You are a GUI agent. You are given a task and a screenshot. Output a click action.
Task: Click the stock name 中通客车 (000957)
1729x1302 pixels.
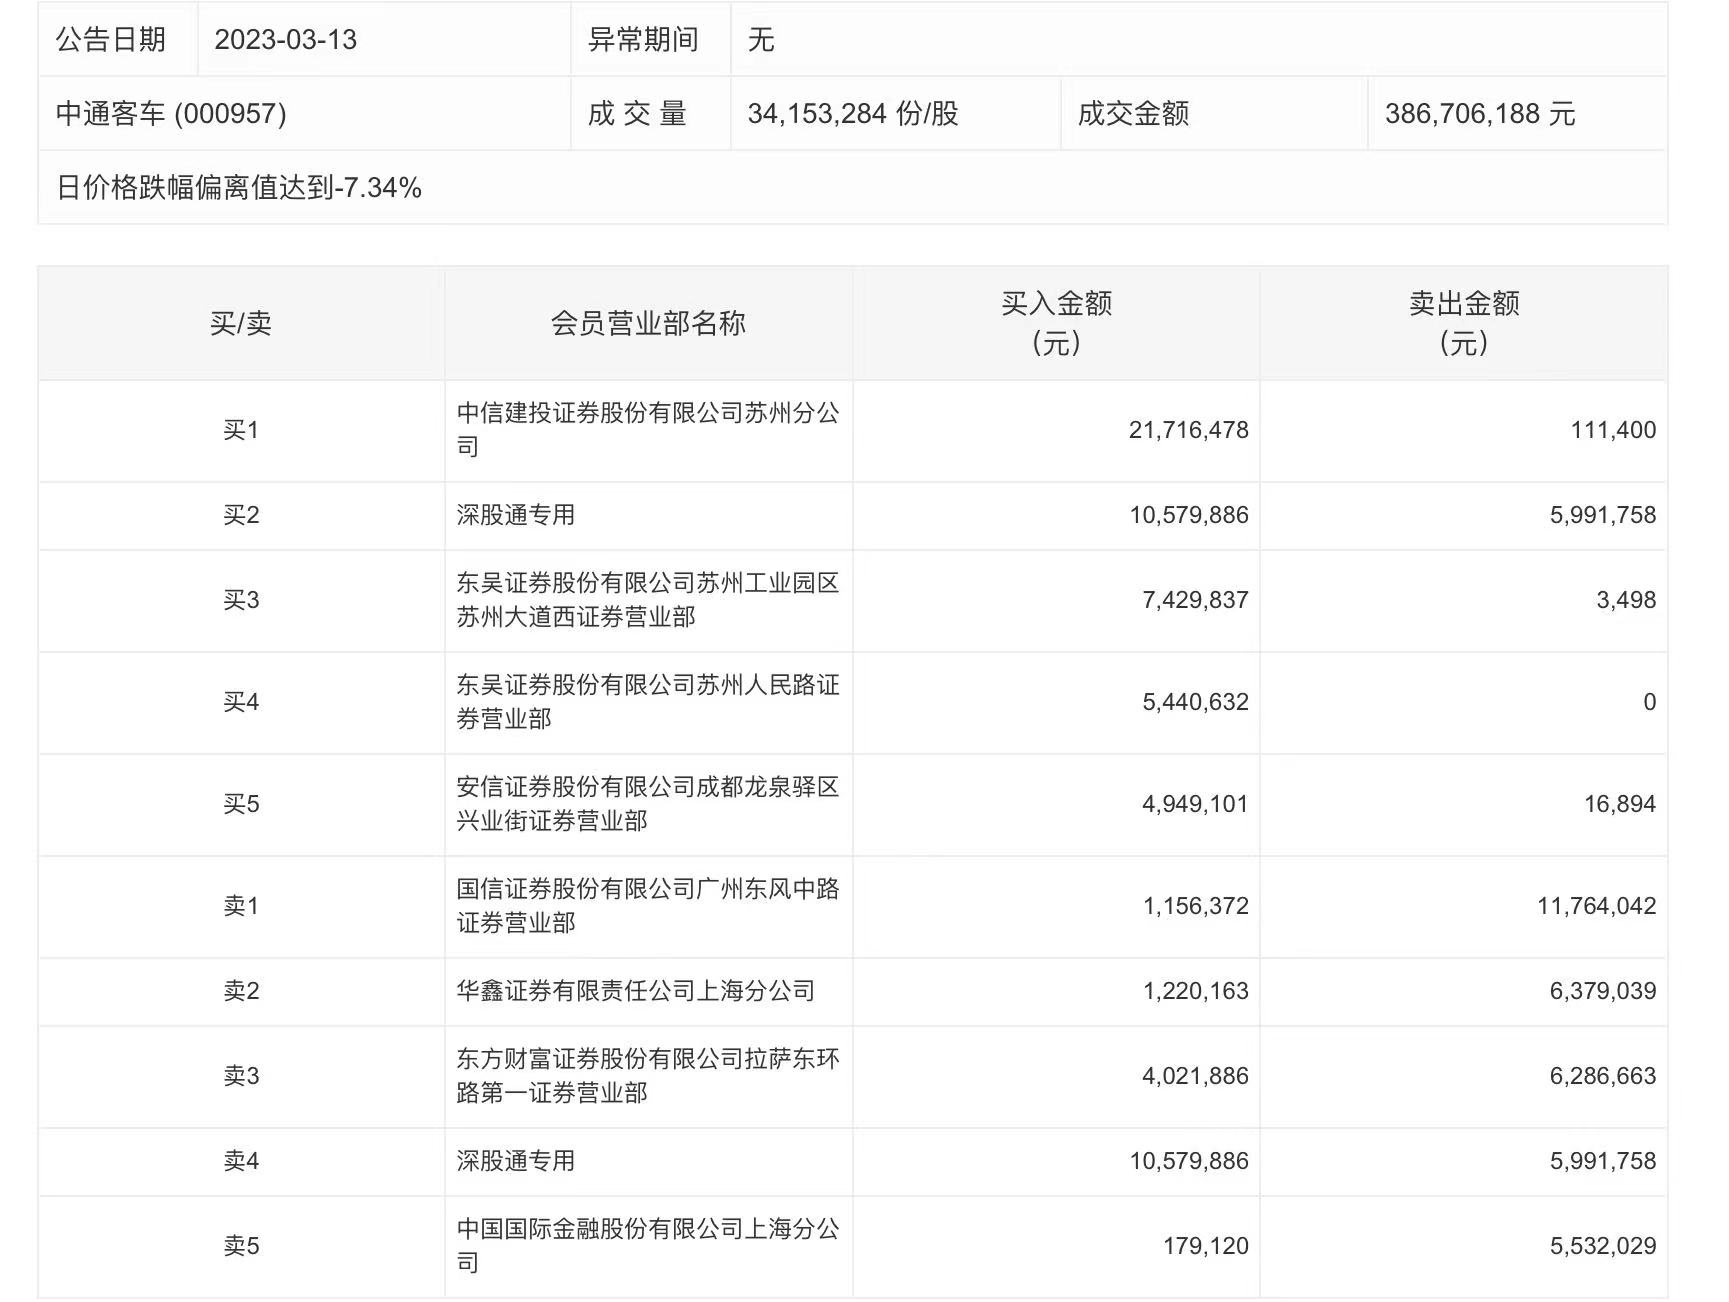[x=171, y=114]
